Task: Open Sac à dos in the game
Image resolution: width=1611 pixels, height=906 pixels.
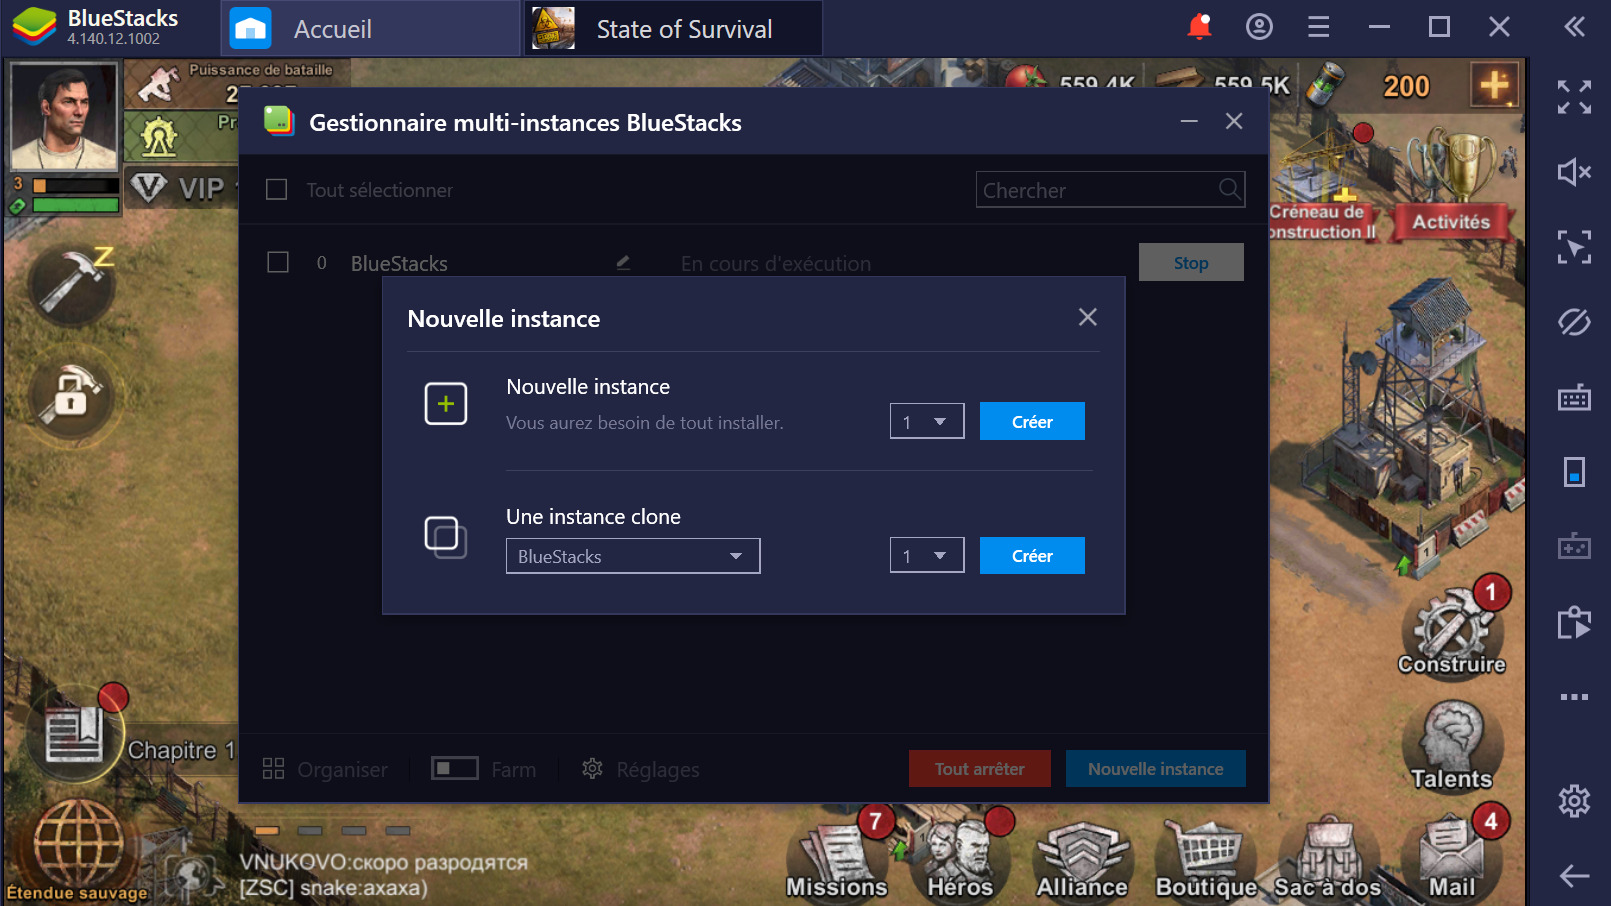Action: 1328,860
